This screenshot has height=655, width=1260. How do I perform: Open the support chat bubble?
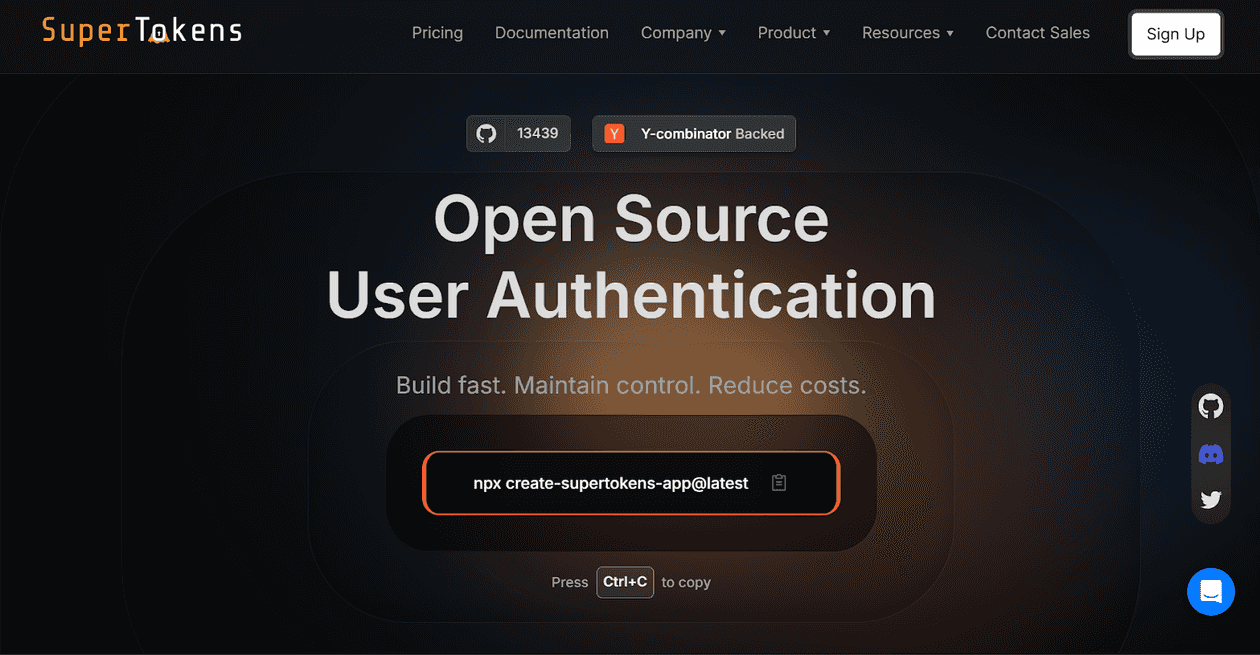[x=1211, y=591]
